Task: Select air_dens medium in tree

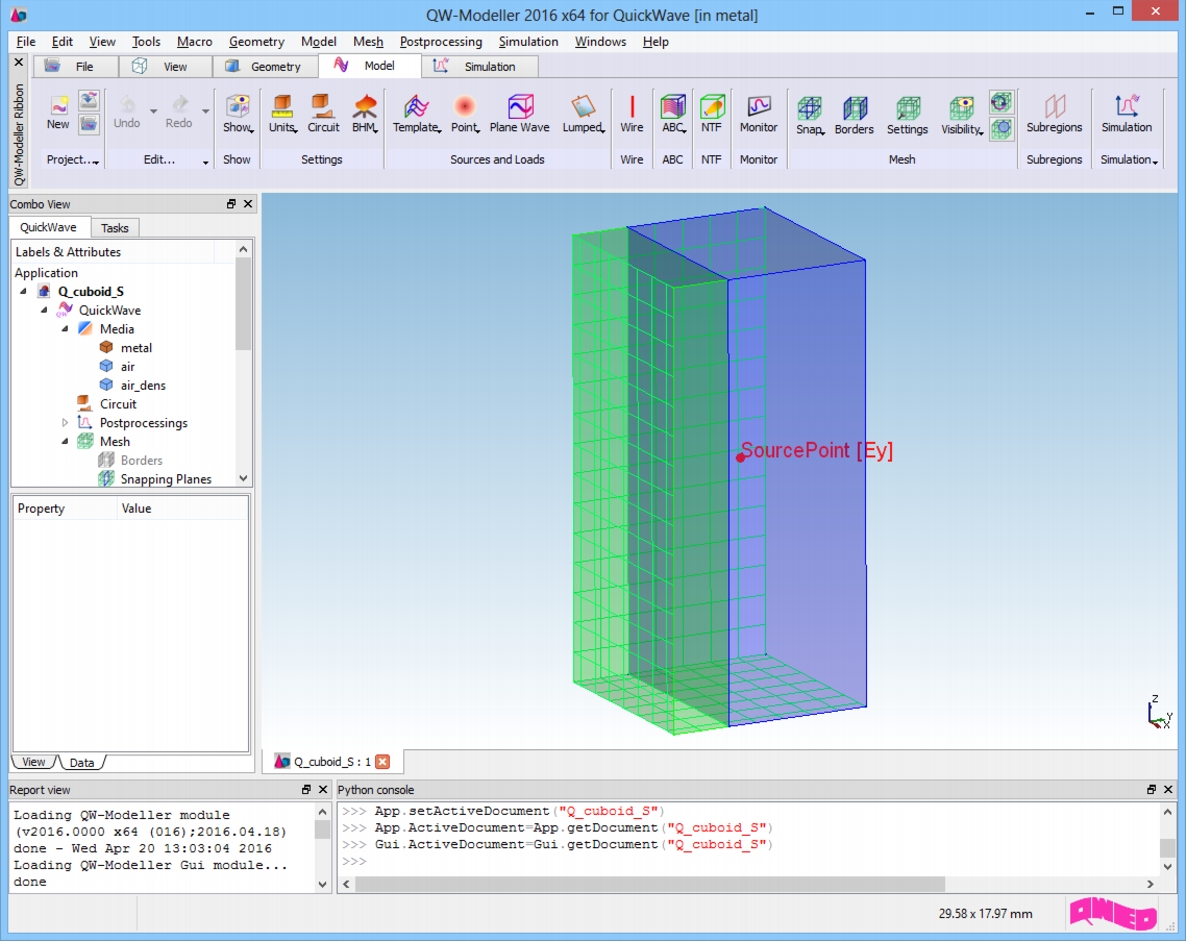Action: coord(132,385)
